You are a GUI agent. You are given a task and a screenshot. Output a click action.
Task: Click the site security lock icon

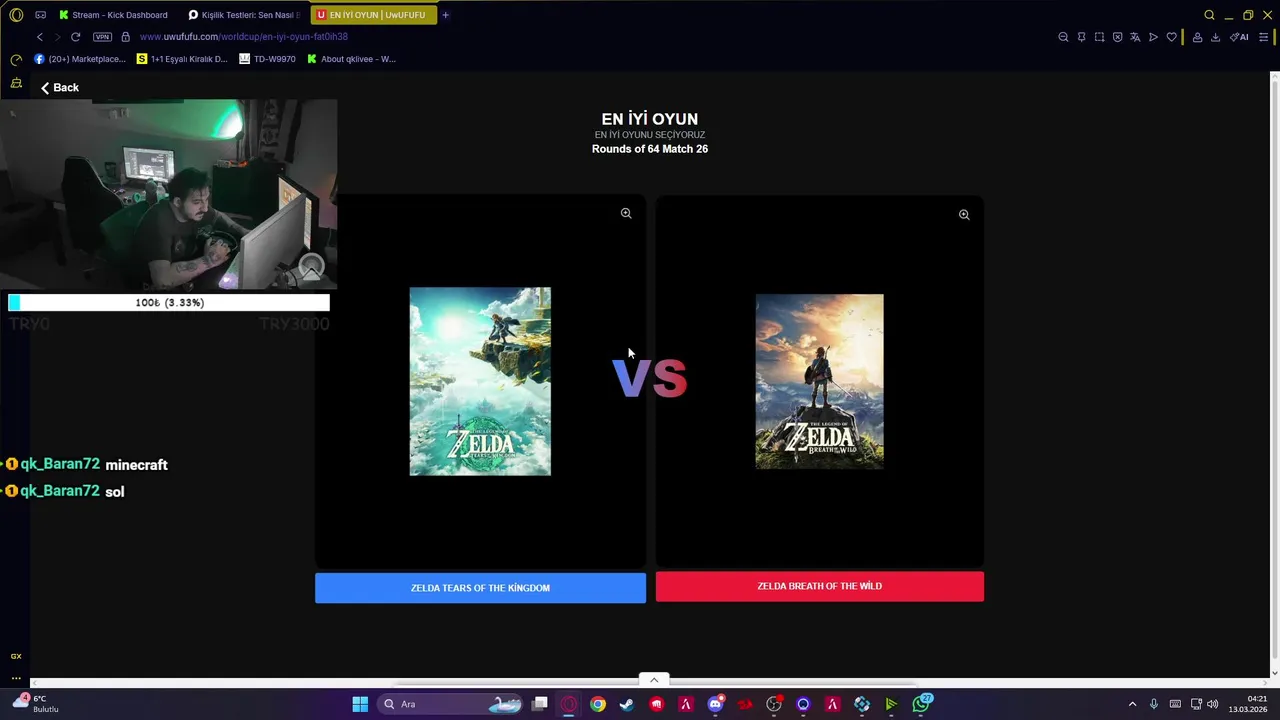pos(125,37)
